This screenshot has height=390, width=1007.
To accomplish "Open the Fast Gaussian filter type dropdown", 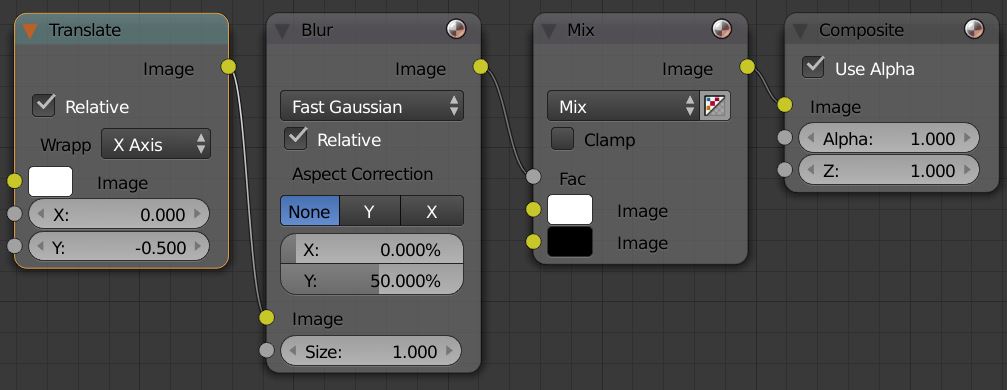I will click(x=372, y=106).
